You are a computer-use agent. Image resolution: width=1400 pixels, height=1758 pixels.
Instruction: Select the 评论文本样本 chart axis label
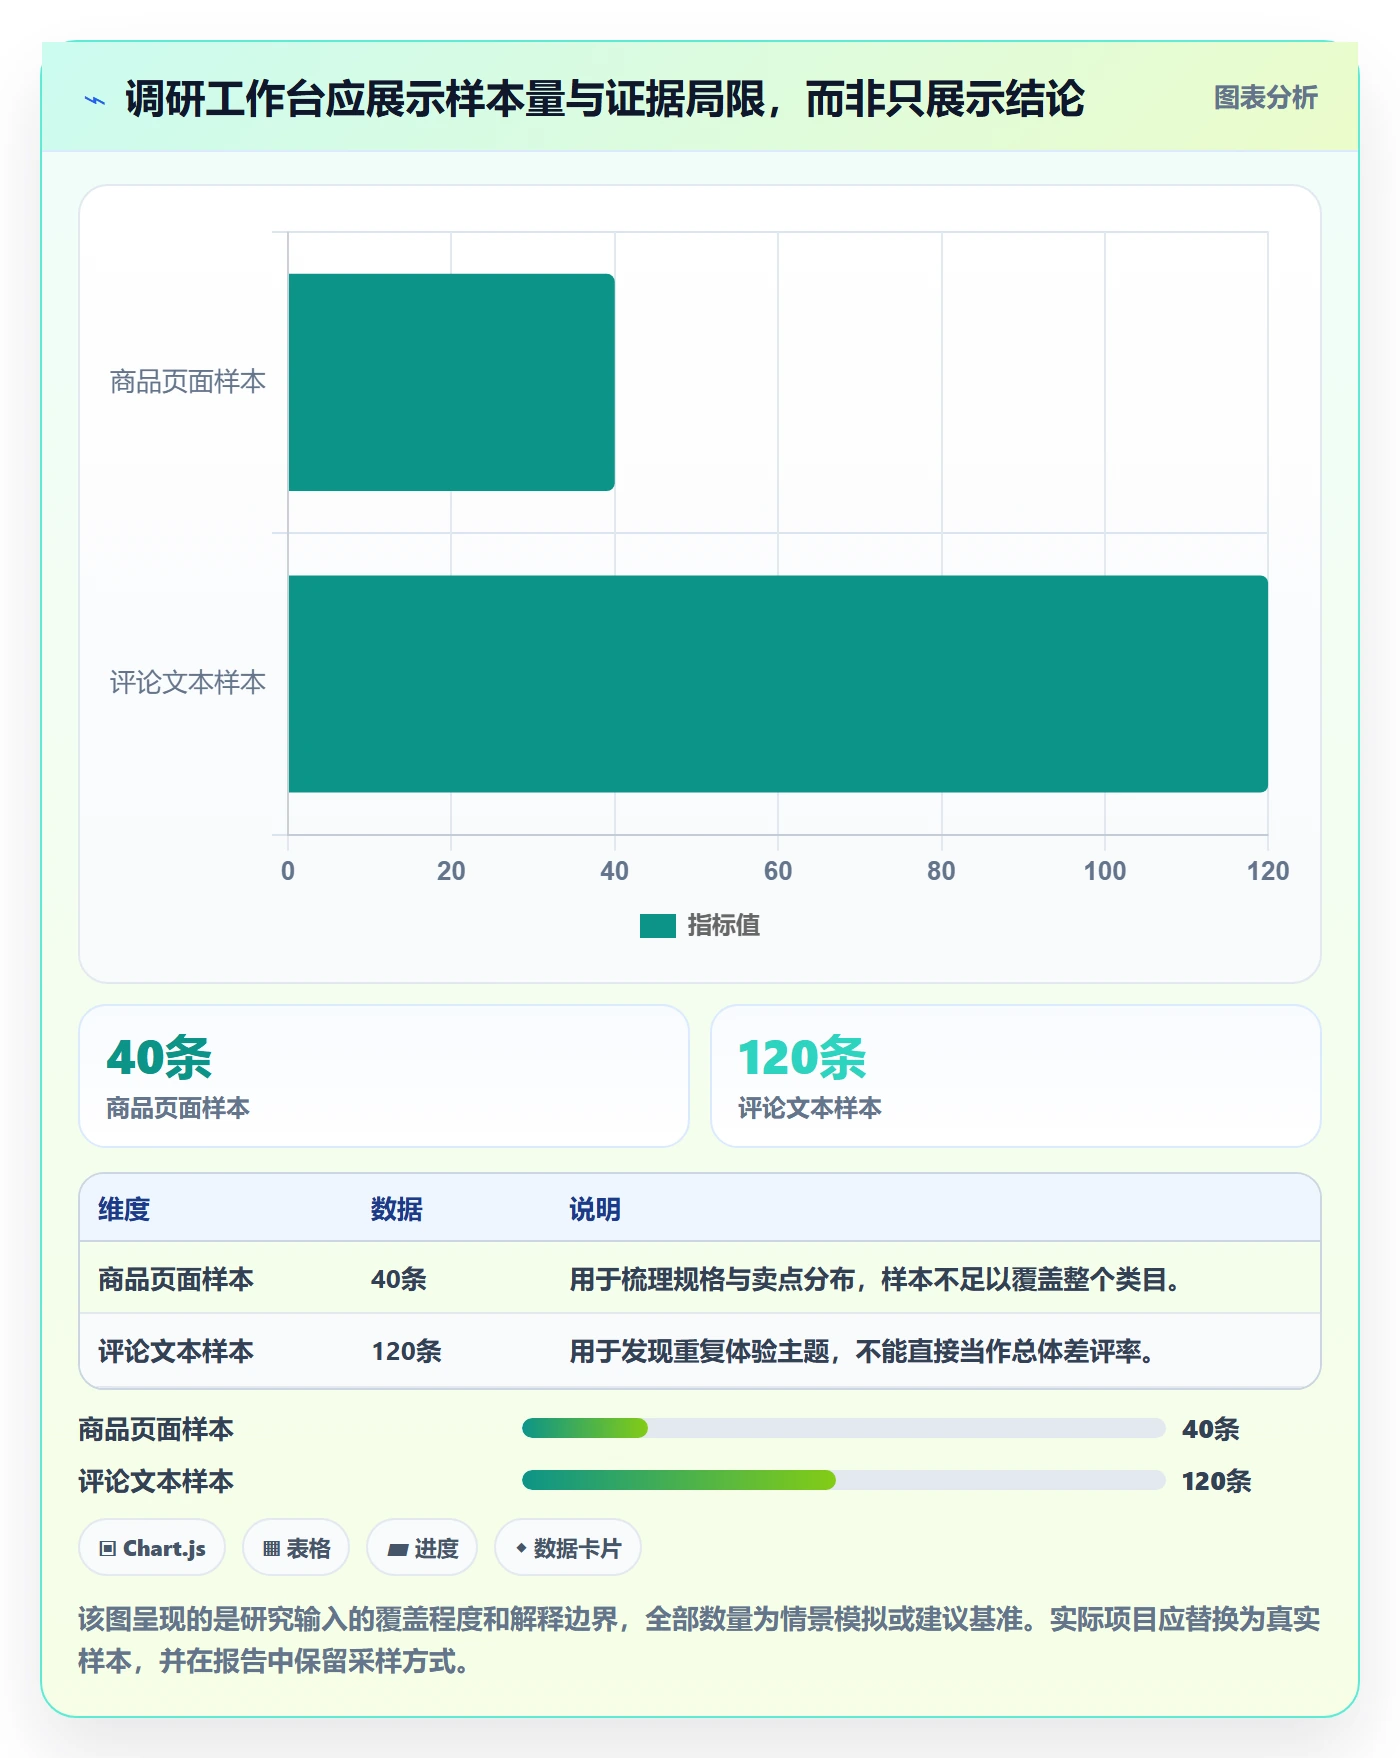point(188,683)
